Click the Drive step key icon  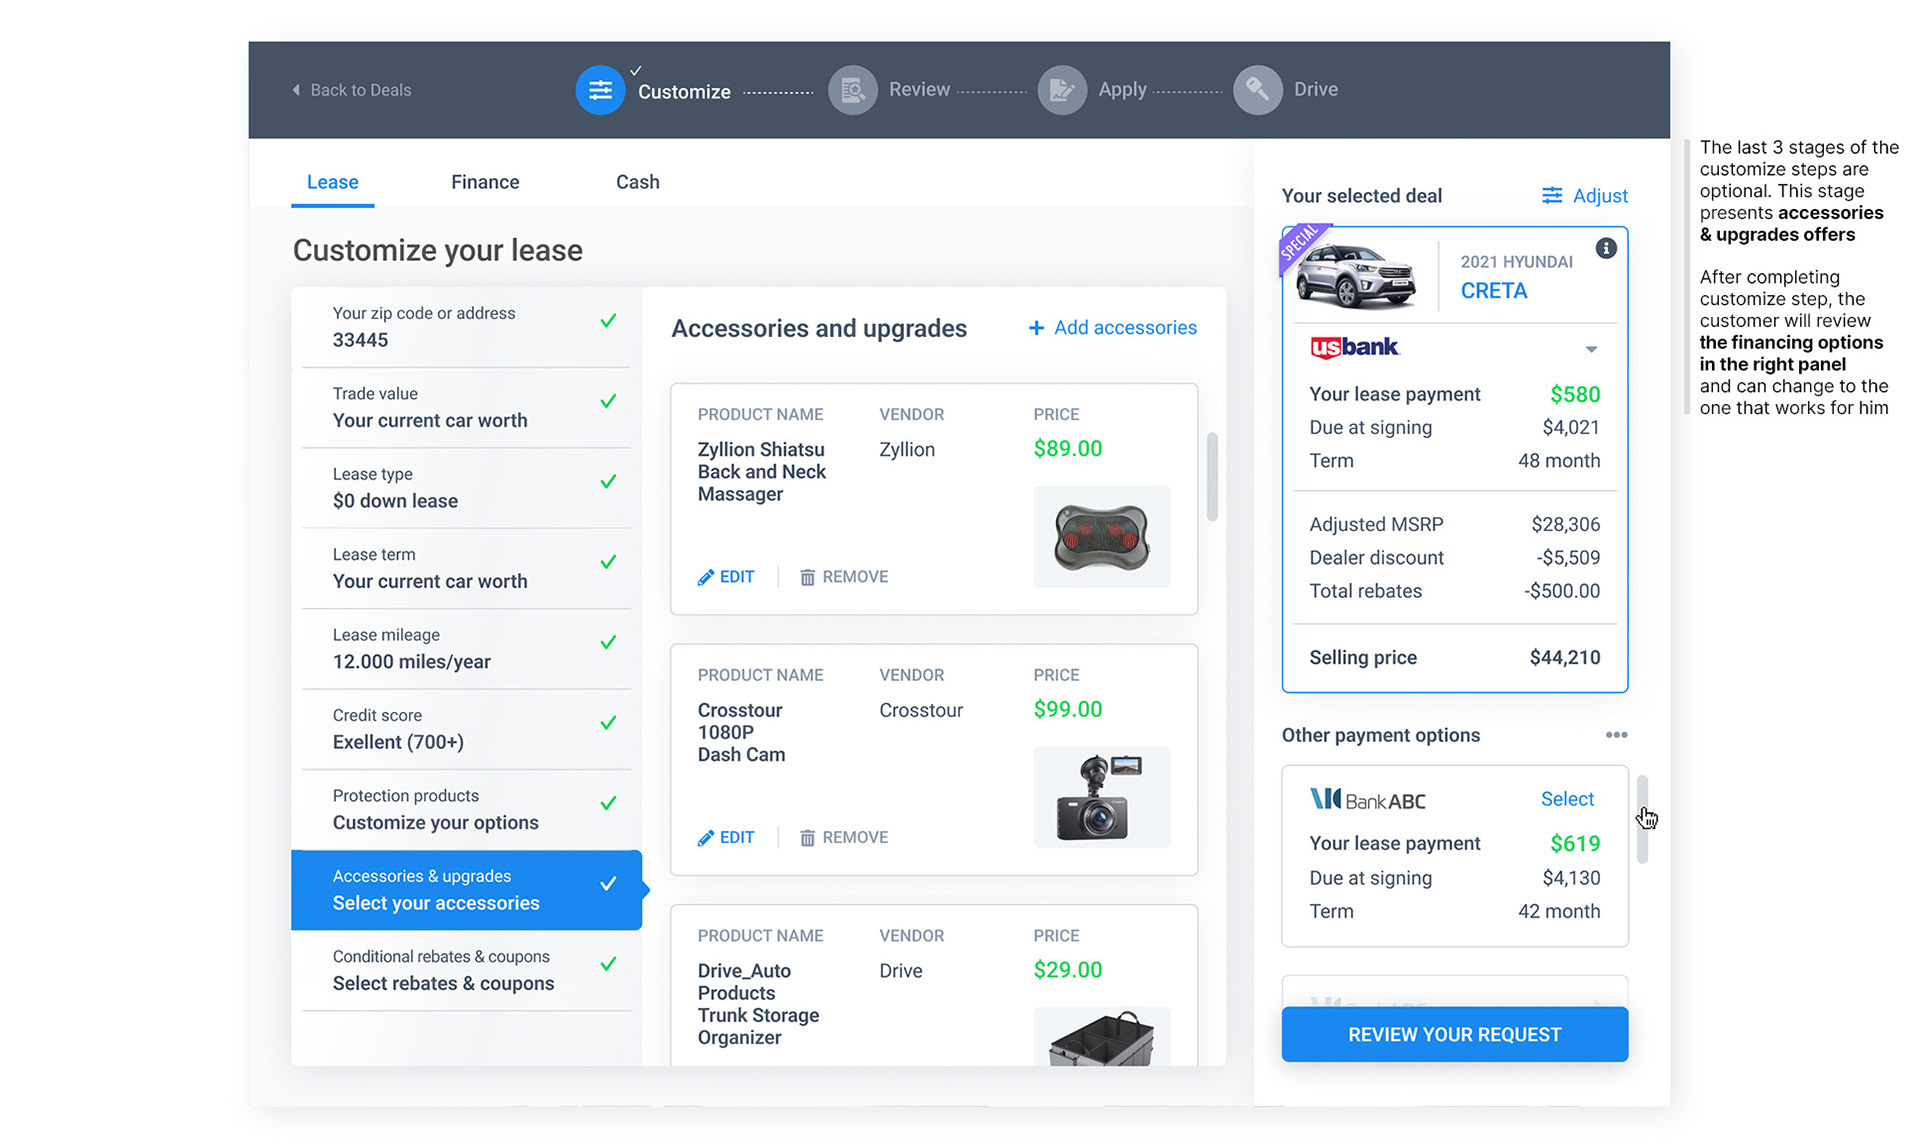tap(1257, 91)
